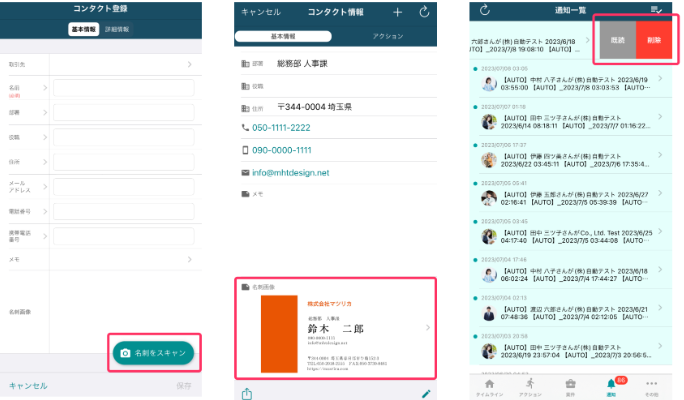Expand the メモ row chevron in コンタクト登録
The height and width of the screenshot is (400, 684).
[x=189, y=259]
